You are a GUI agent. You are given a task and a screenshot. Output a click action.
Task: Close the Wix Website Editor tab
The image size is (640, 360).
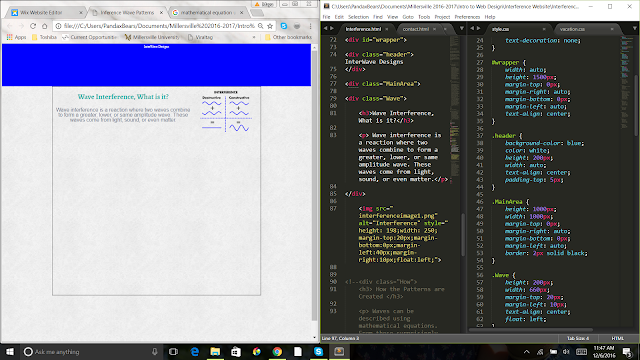click(80, 13)
